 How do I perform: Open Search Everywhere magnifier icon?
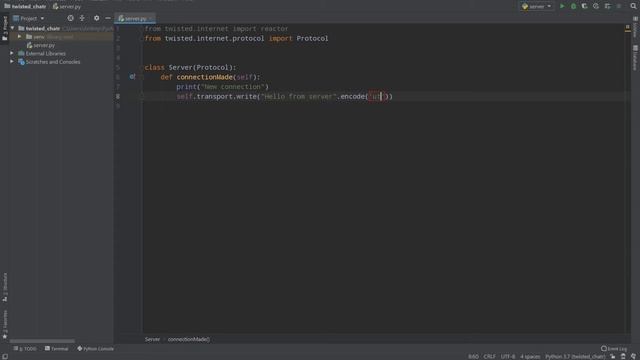click(633, 6)
